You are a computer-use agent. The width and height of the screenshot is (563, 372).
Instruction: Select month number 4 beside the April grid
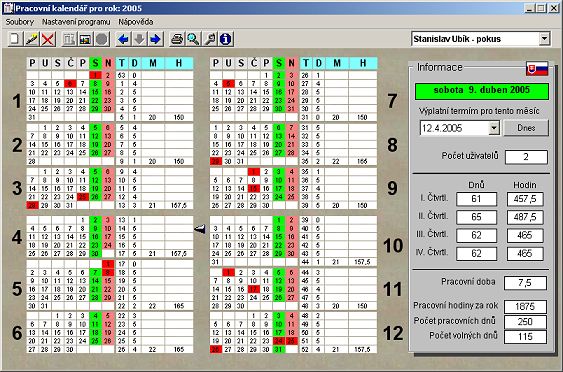tap(17, 237)
